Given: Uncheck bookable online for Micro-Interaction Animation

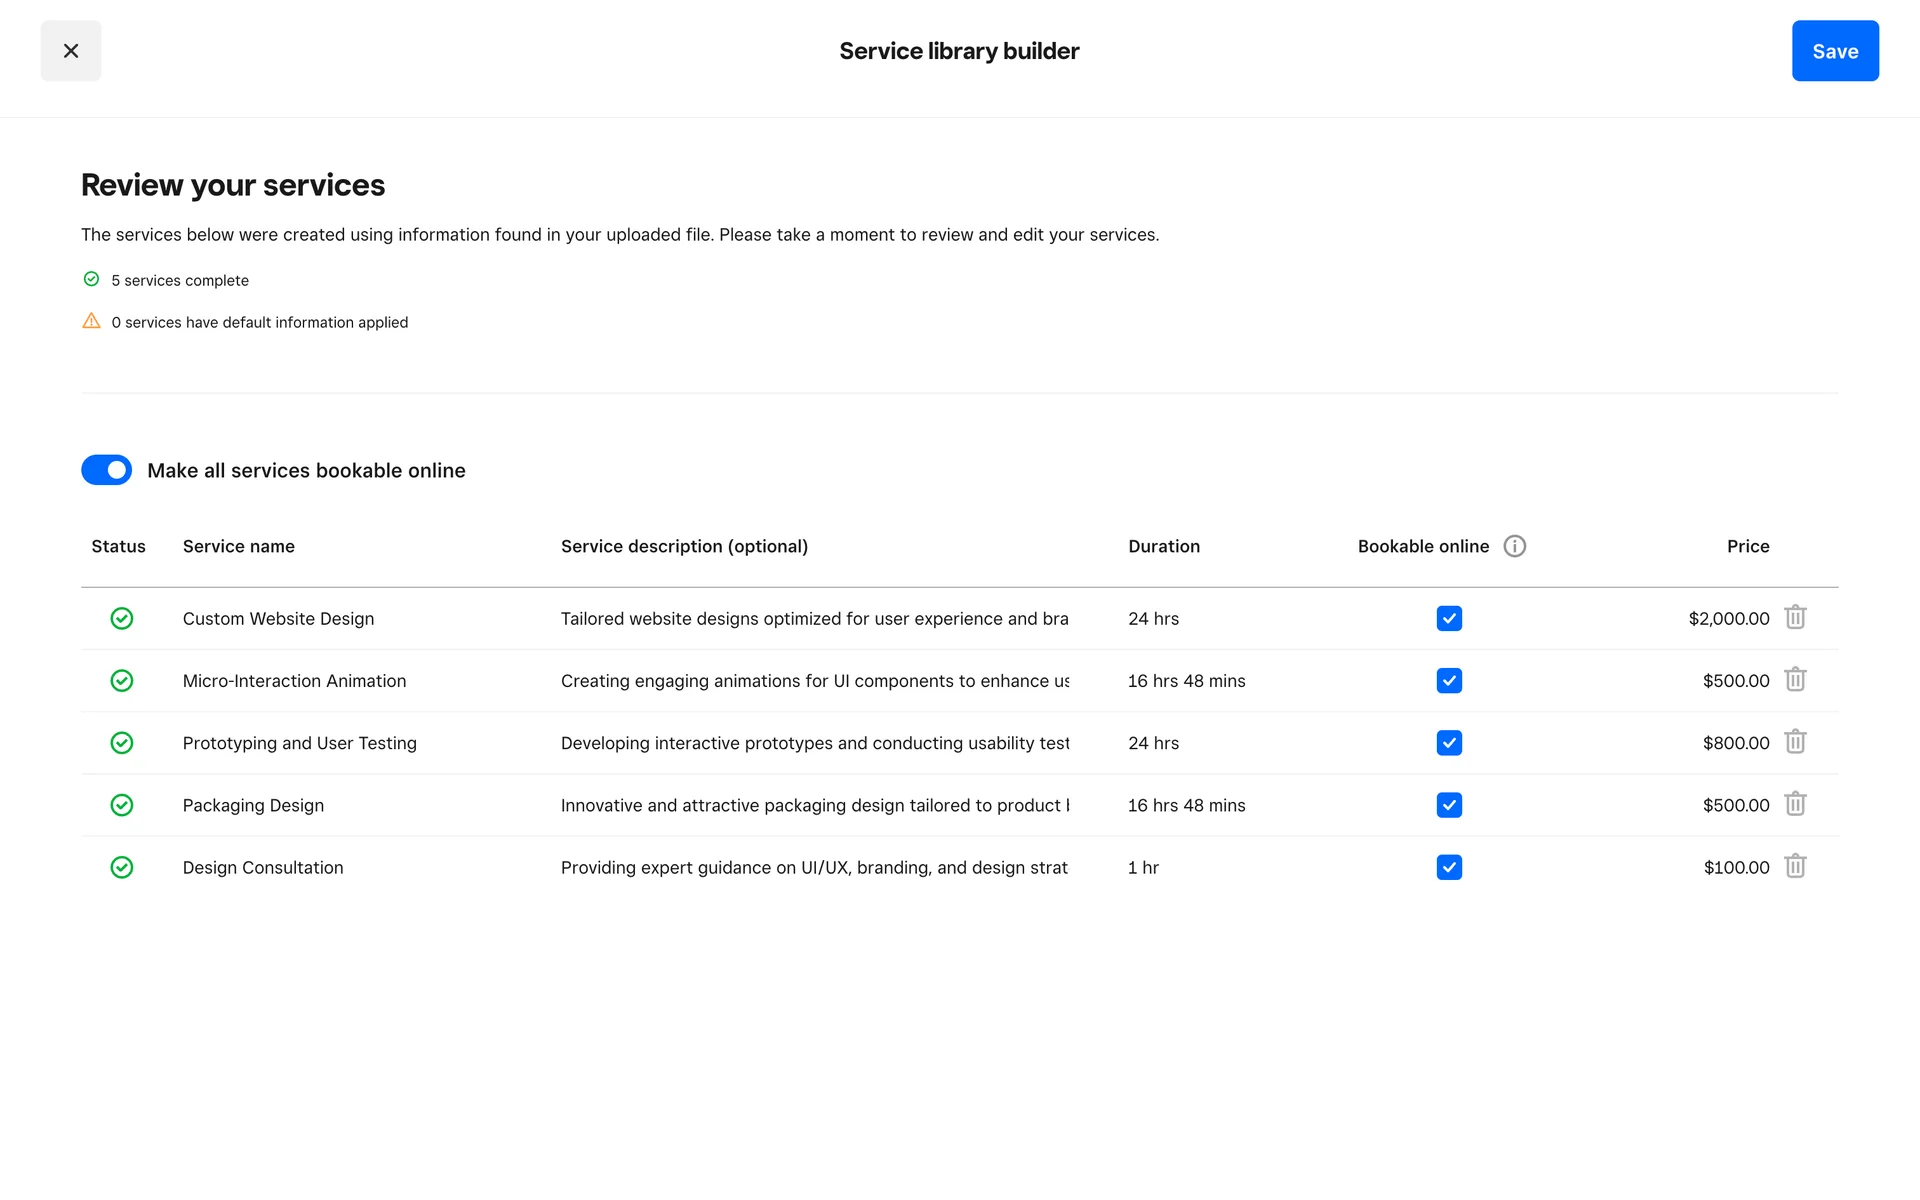Looking at the screenshot, I should pyautogui.click(x=1449, y=681).
